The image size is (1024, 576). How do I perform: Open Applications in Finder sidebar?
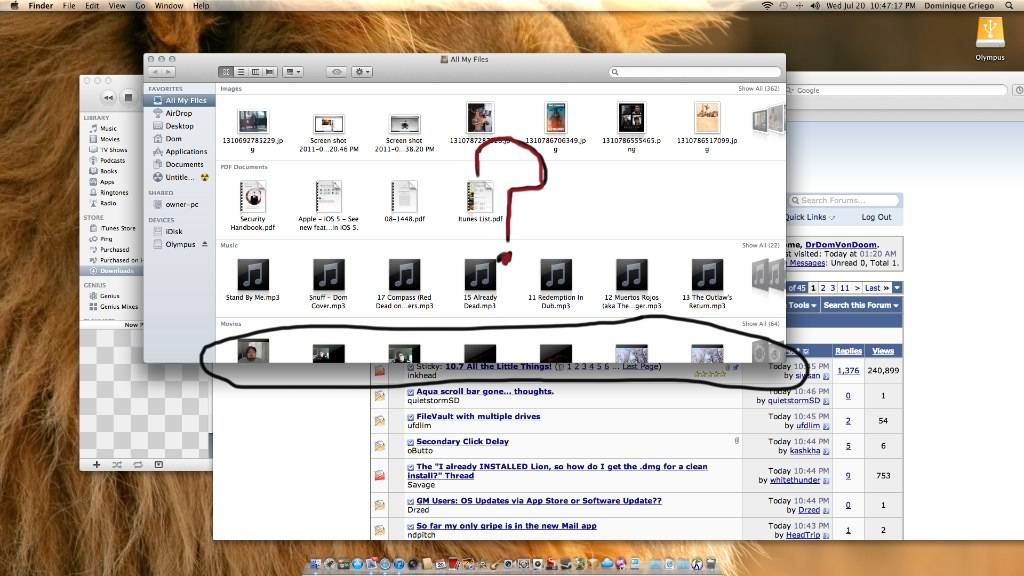(x=185, y=152)
